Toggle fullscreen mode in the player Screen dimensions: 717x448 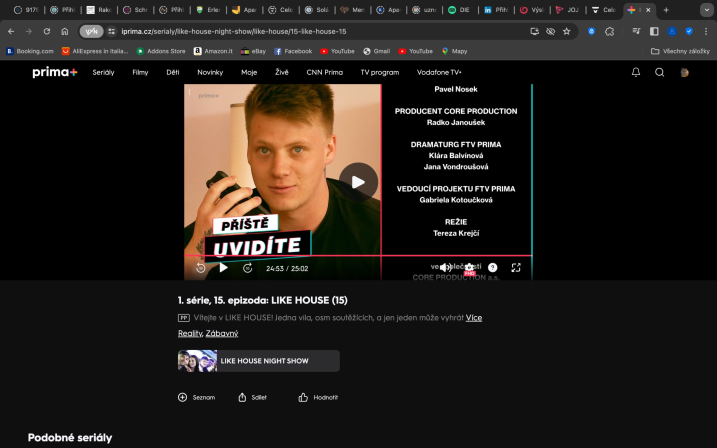pos(516,268)
